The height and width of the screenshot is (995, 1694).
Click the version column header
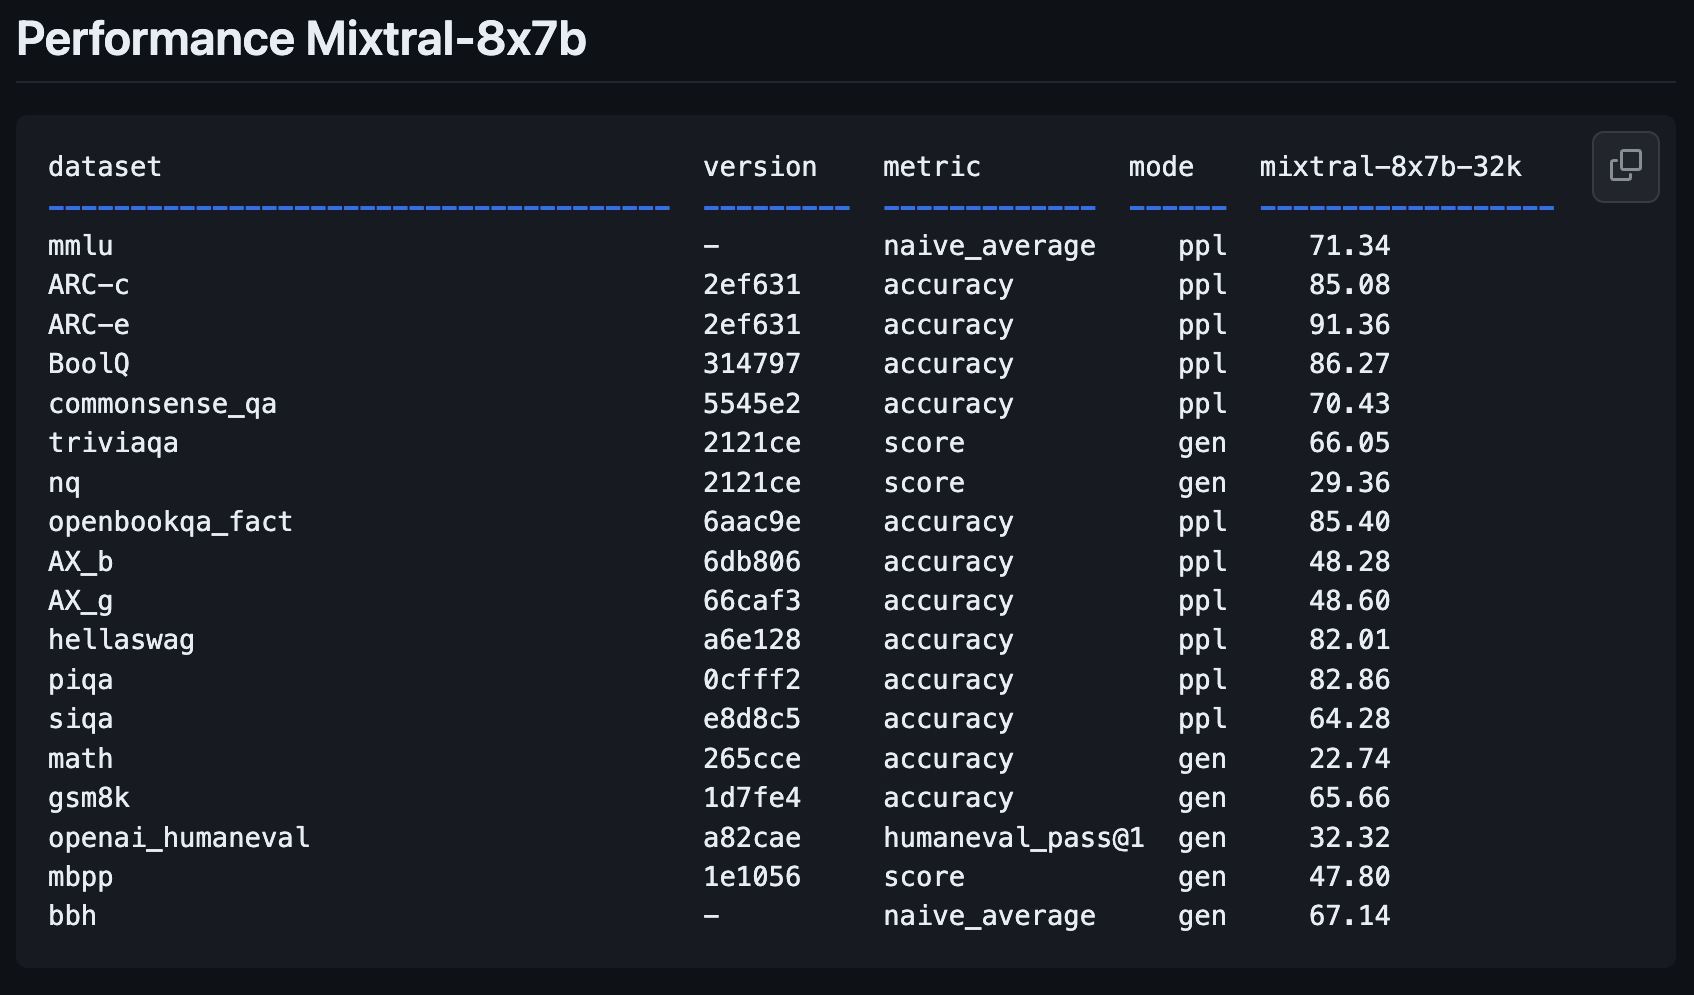pyautogui.click(x=760, y=167)
